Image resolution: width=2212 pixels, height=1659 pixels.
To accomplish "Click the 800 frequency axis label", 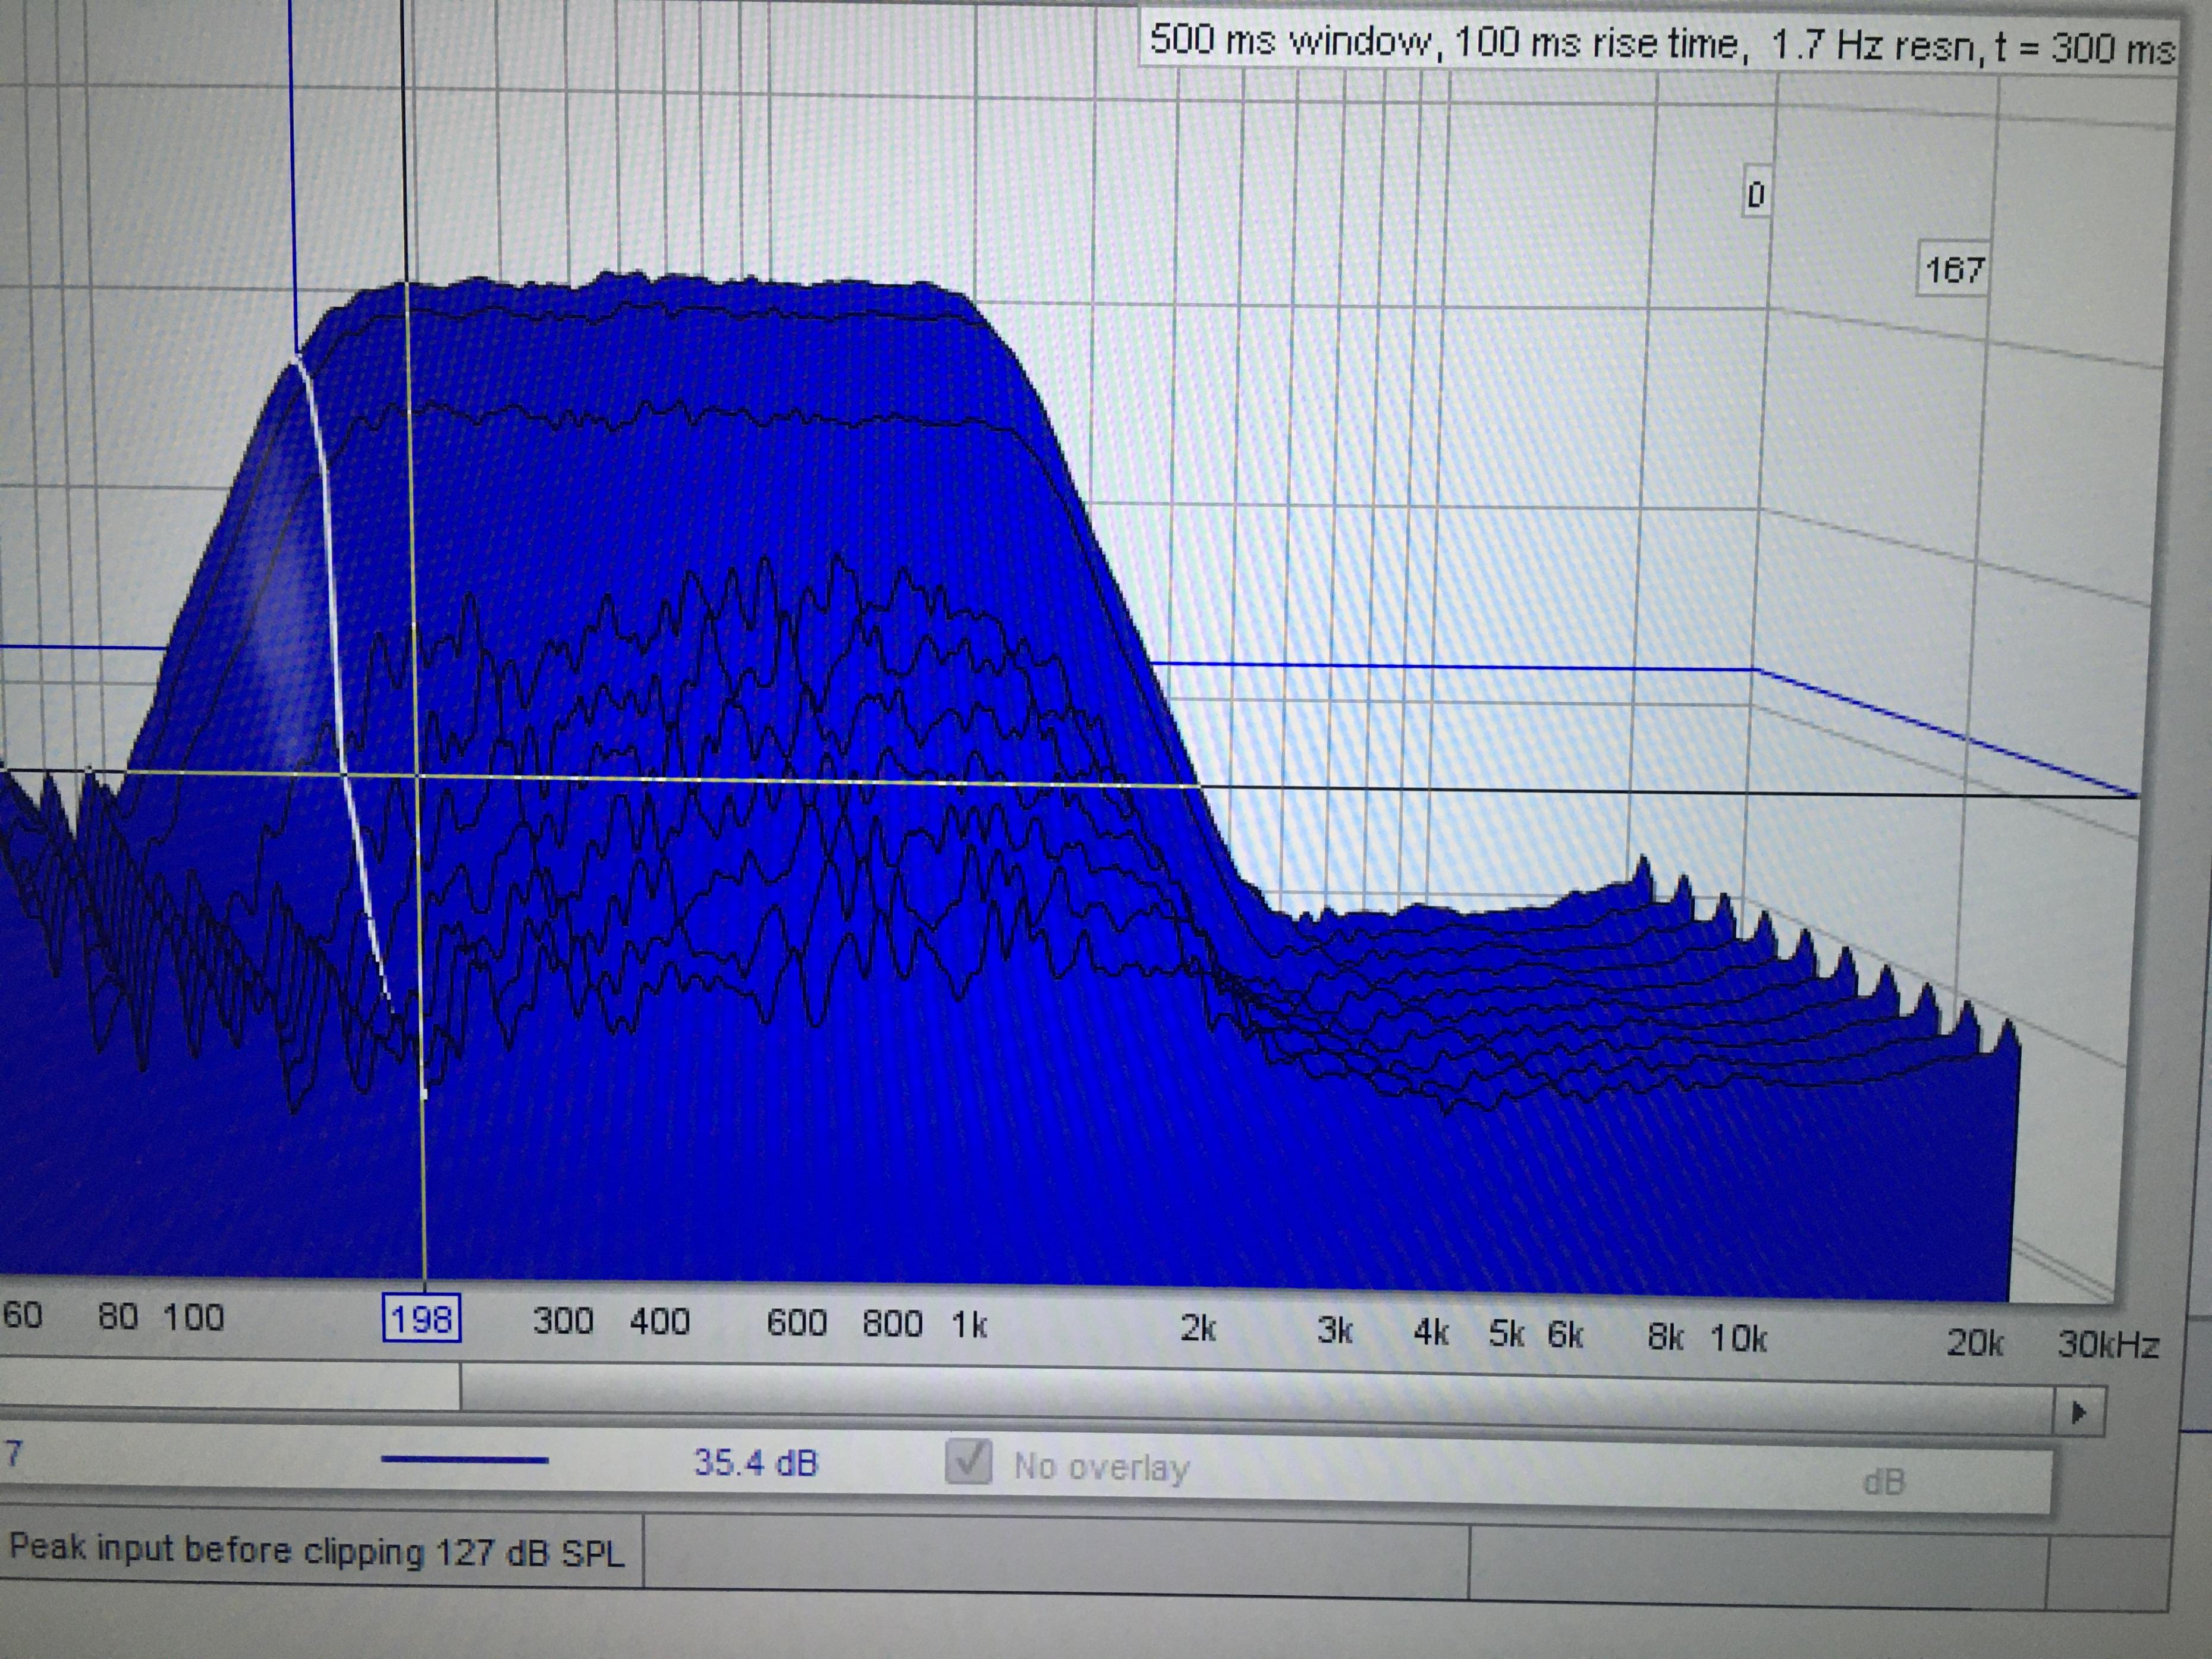I will pos(892,1323).
